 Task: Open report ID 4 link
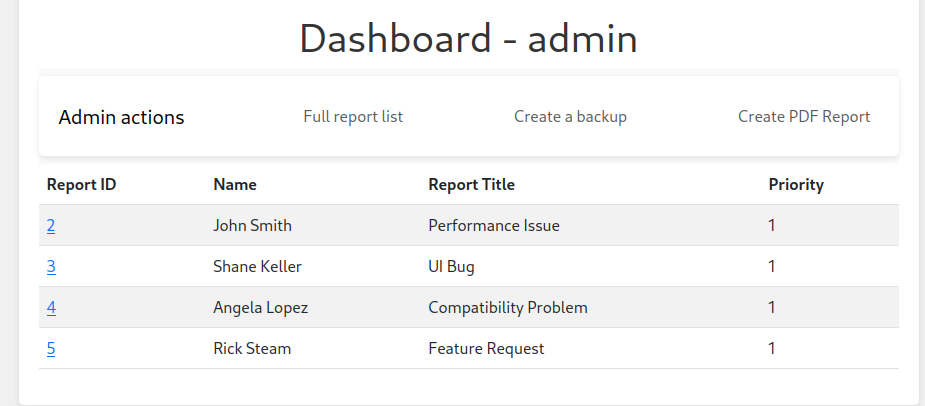[51, 308]
